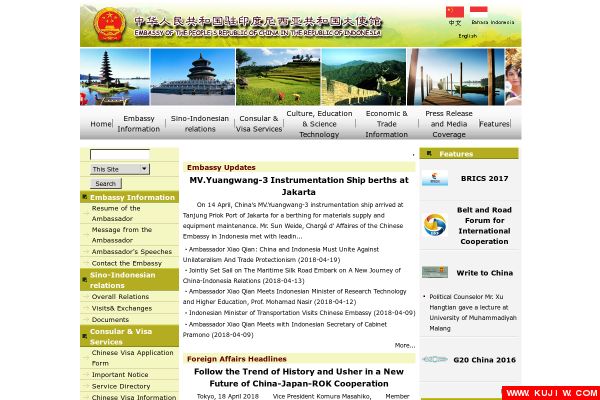
Task: Switch language to 中文
Action: [455, 23]
